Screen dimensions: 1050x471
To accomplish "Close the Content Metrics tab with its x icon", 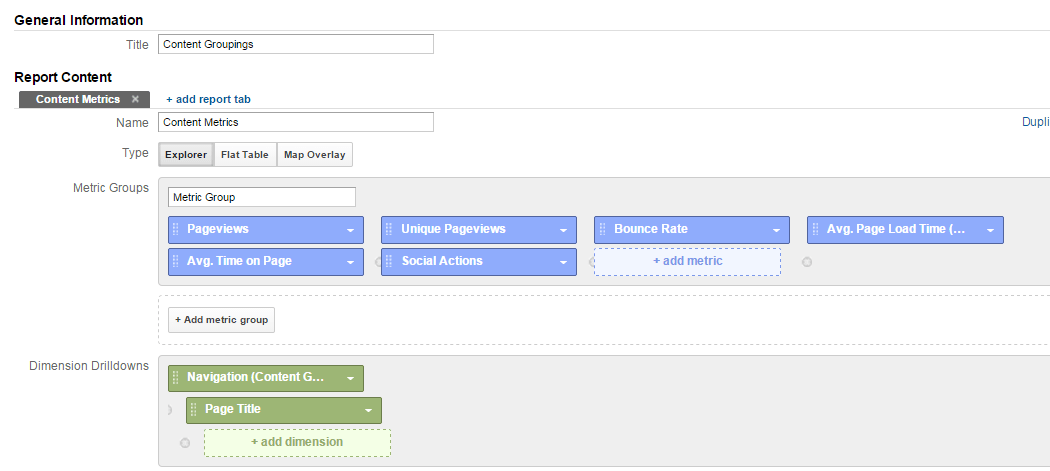I will (135, 99).
